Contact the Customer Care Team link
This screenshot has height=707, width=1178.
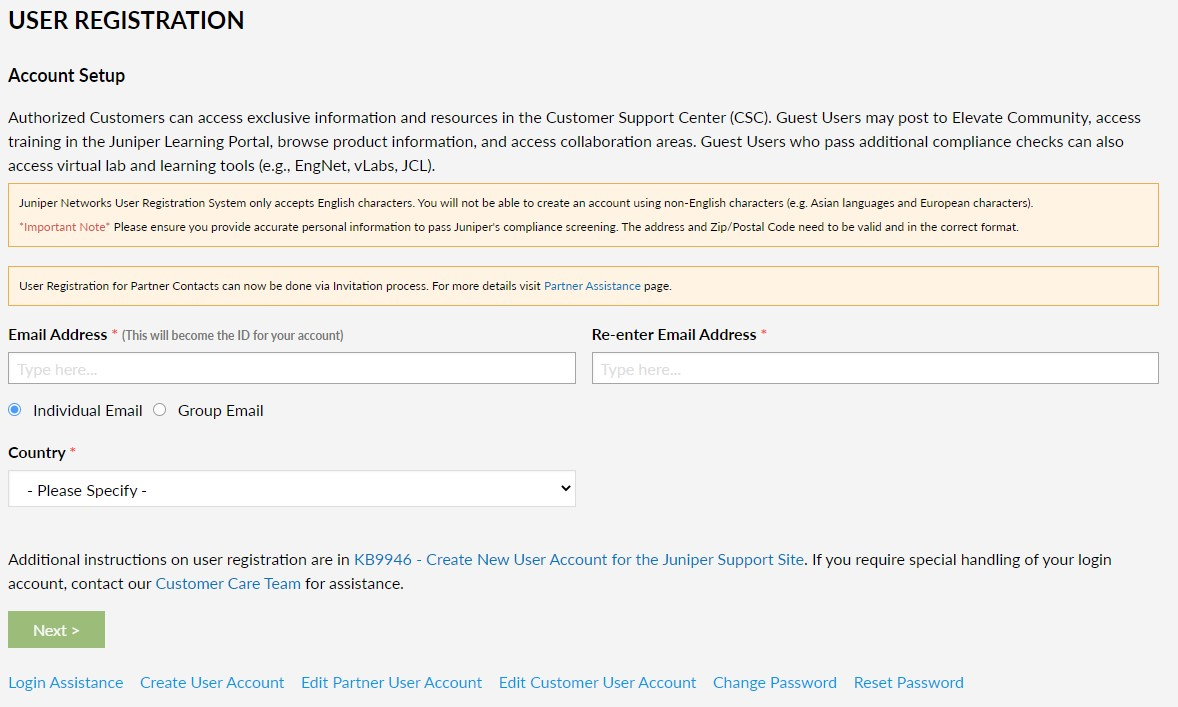click(x=228, y=584)
